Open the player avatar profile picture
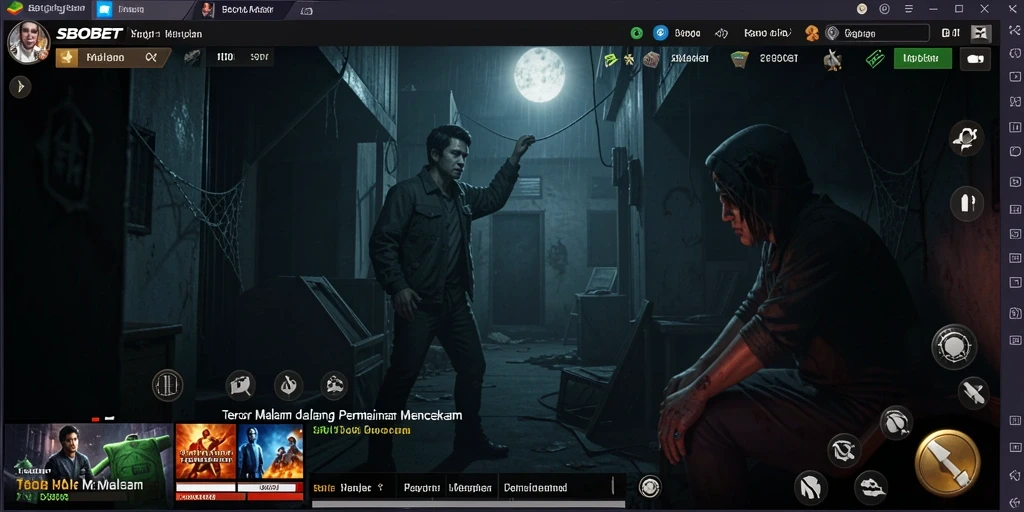Viewport: 1024px width, 512px height. tap(29, 42)
